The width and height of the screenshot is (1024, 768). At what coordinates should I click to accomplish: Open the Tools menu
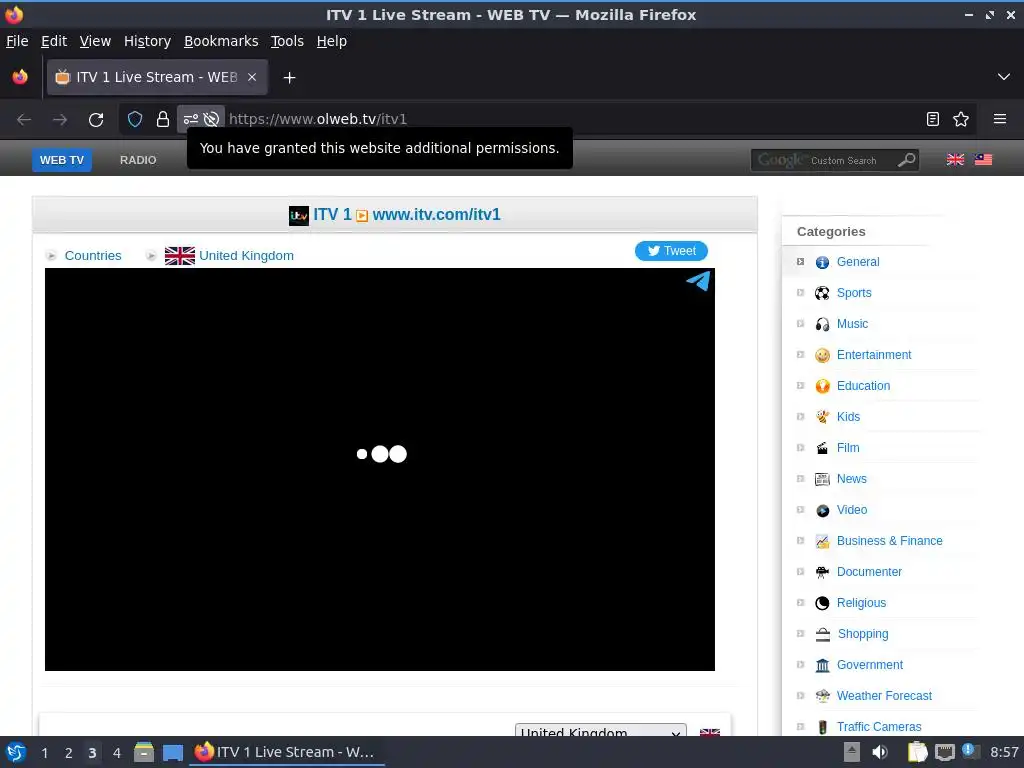click(287, 41)
